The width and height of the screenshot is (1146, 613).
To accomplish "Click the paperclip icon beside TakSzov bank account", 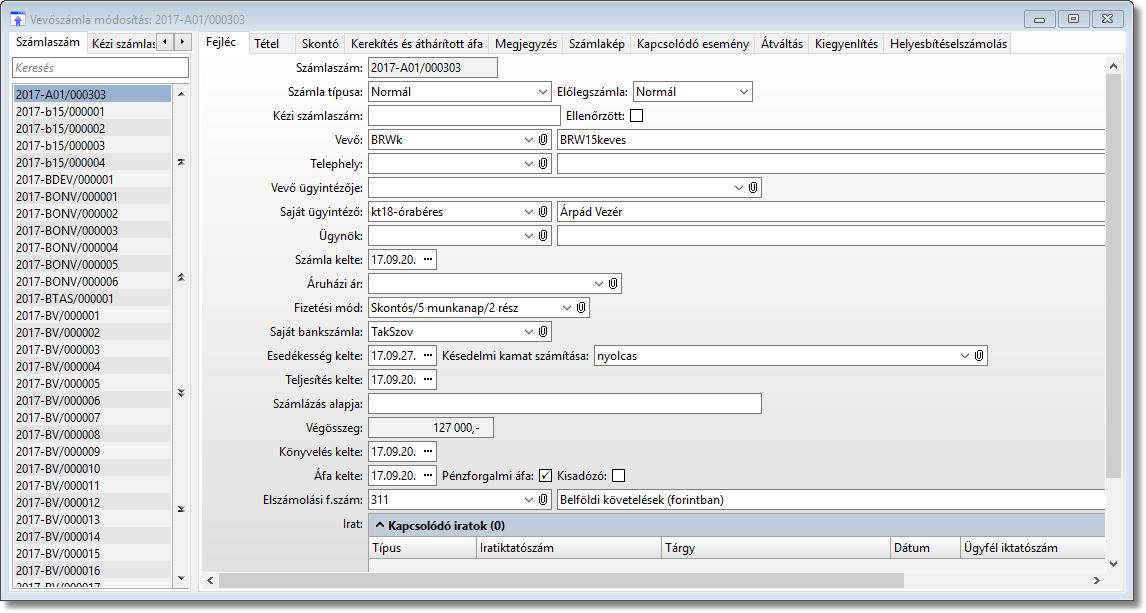I will (x=543, y=332).
